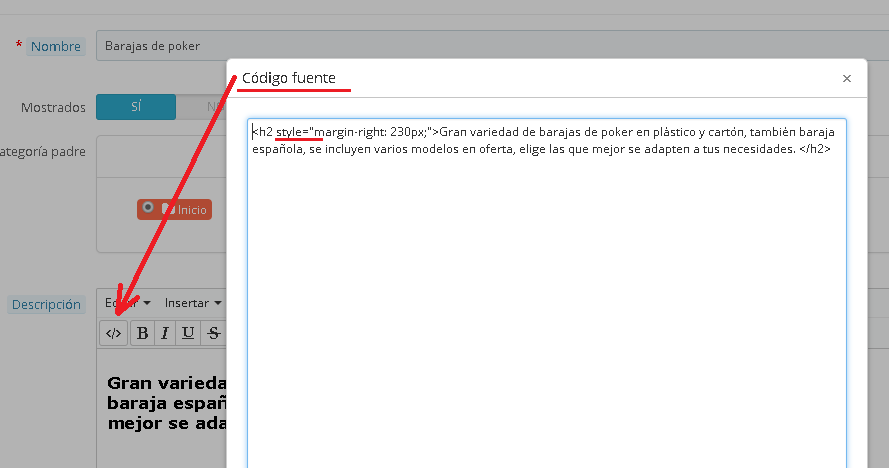The height and width of the screenshot is (468, 889).
Task: Select the Inicio radio button
Action: pyautogui.click(x=148, y=208)
